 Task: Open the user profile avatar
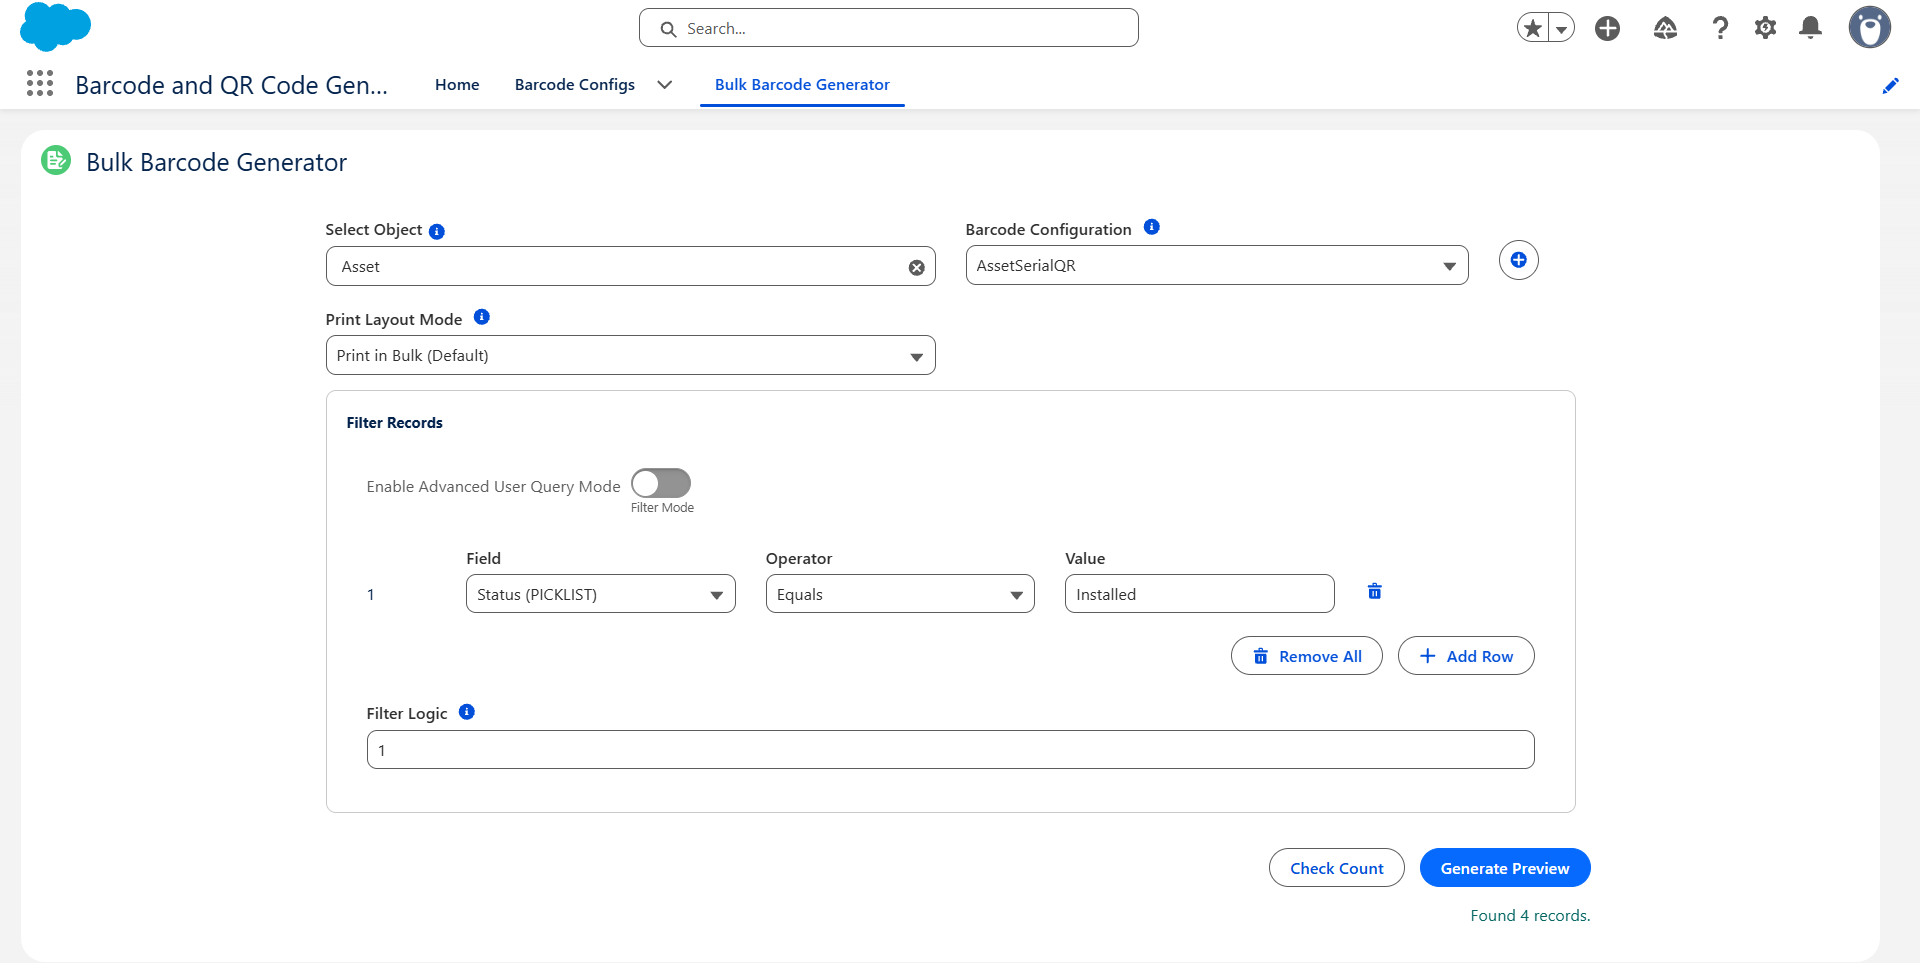coord(1870,27)
